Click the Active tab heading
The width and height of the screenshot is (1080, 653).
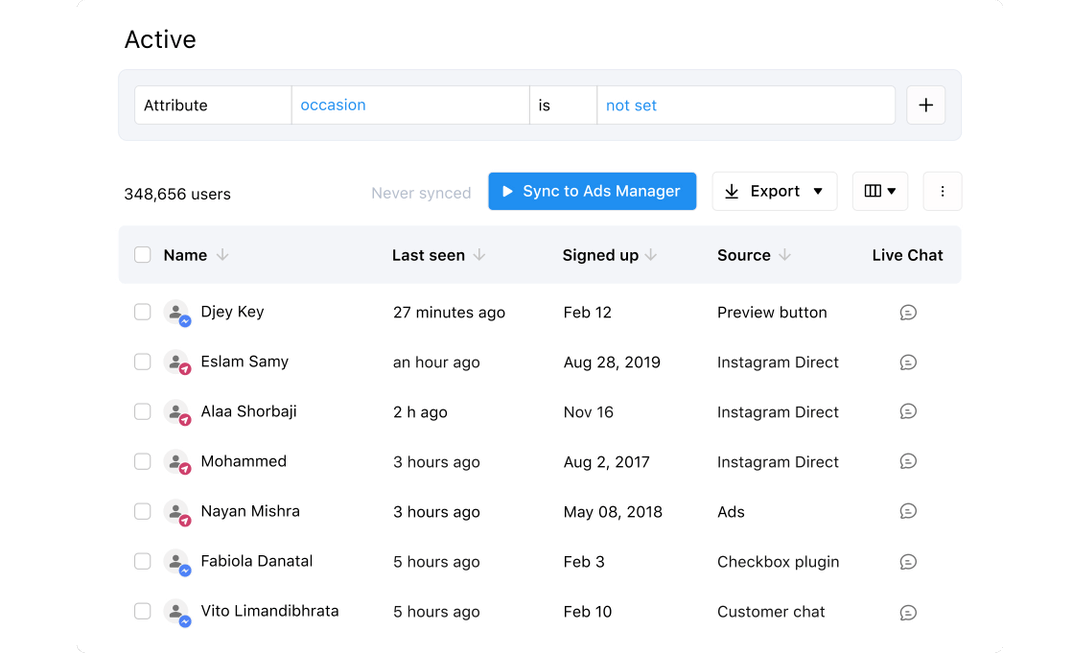160,40
